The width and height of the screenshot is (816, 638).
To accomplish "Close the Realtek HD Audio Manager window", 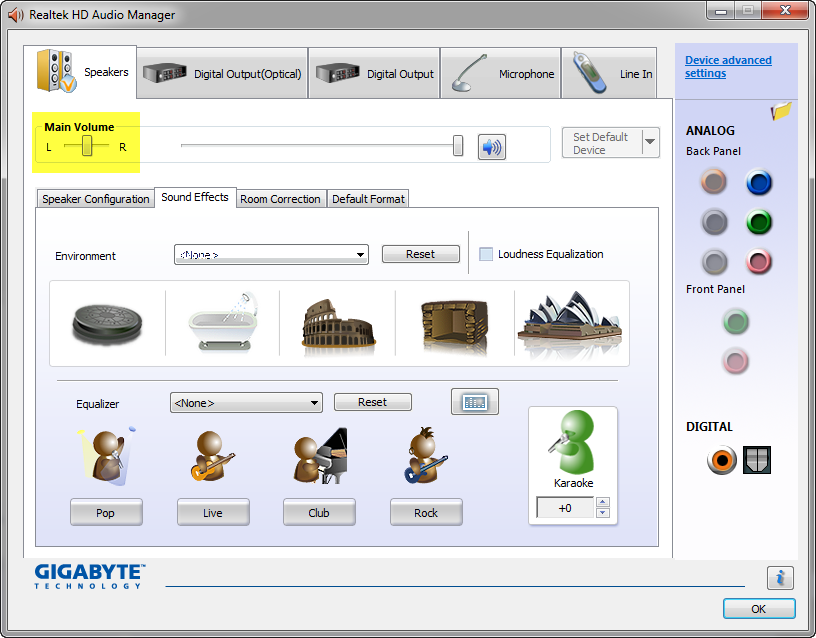I will [786, 10].
